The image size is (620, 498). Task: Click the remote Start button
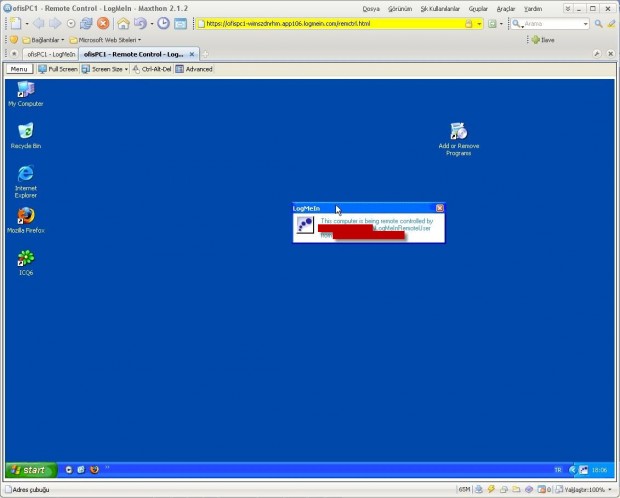(x=31, y=470)
